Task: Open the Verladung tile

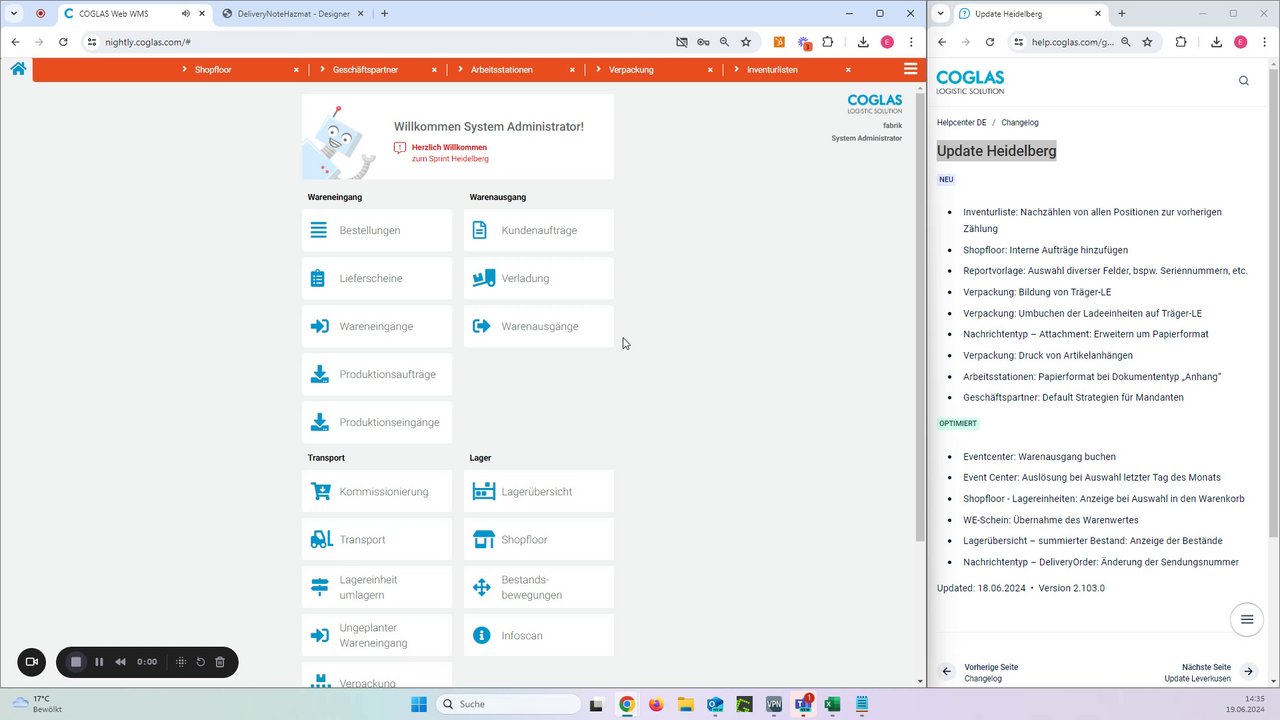Action: click(x=539, y=278)
